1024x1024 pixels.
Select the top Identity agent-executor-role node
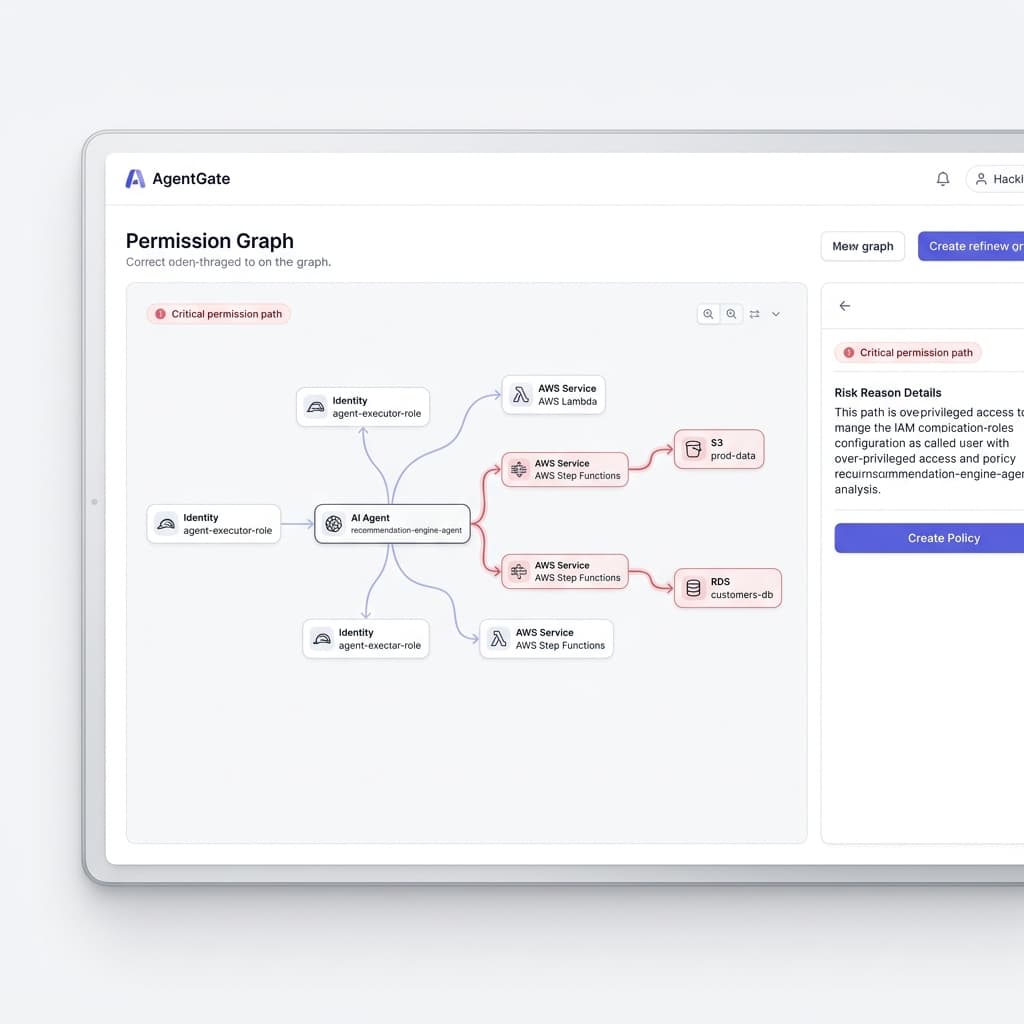[x=363, y=407]
